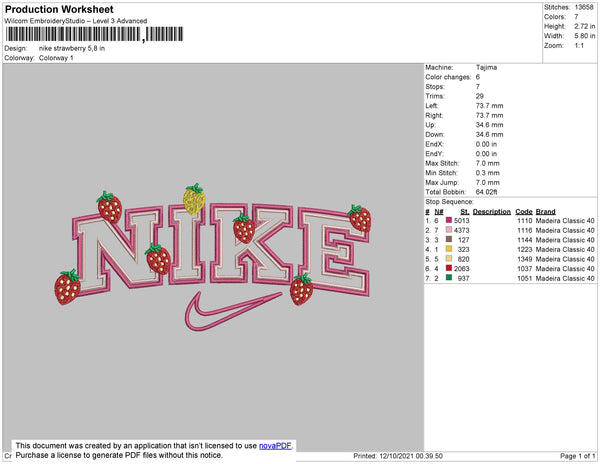
Task: Click the stitches count '13658'
Action: 584,7
